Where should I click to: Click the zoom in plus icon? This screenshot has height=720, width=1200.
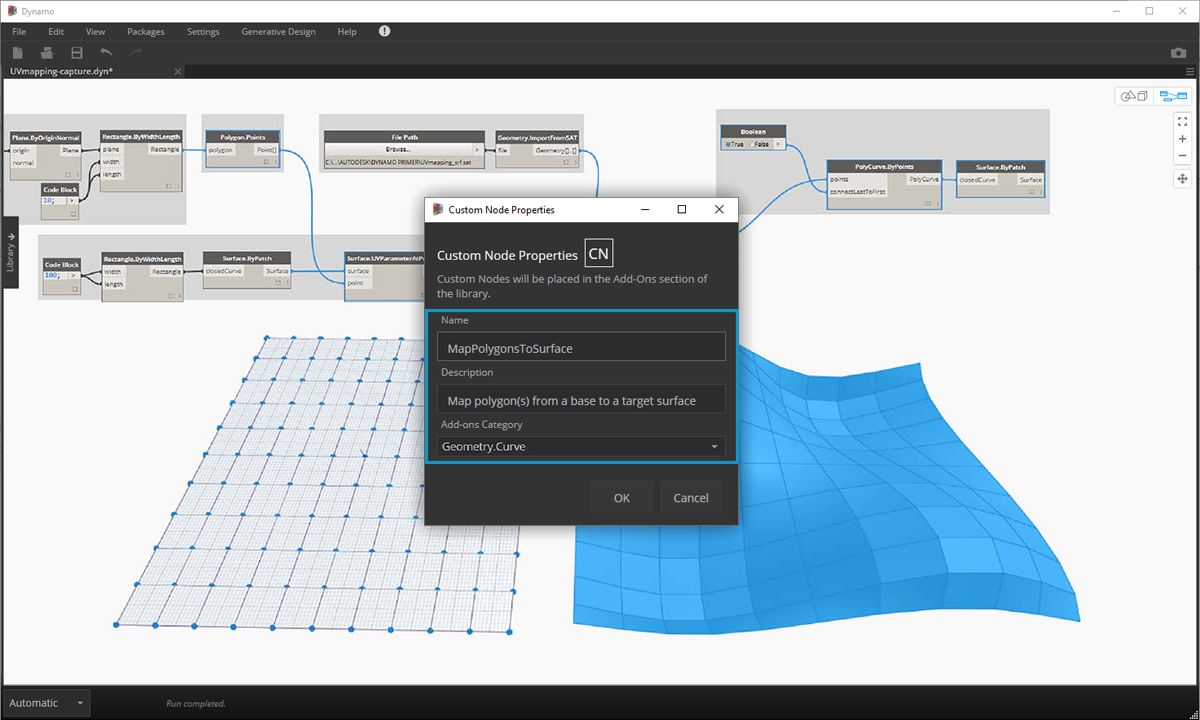click(1182, 139)
